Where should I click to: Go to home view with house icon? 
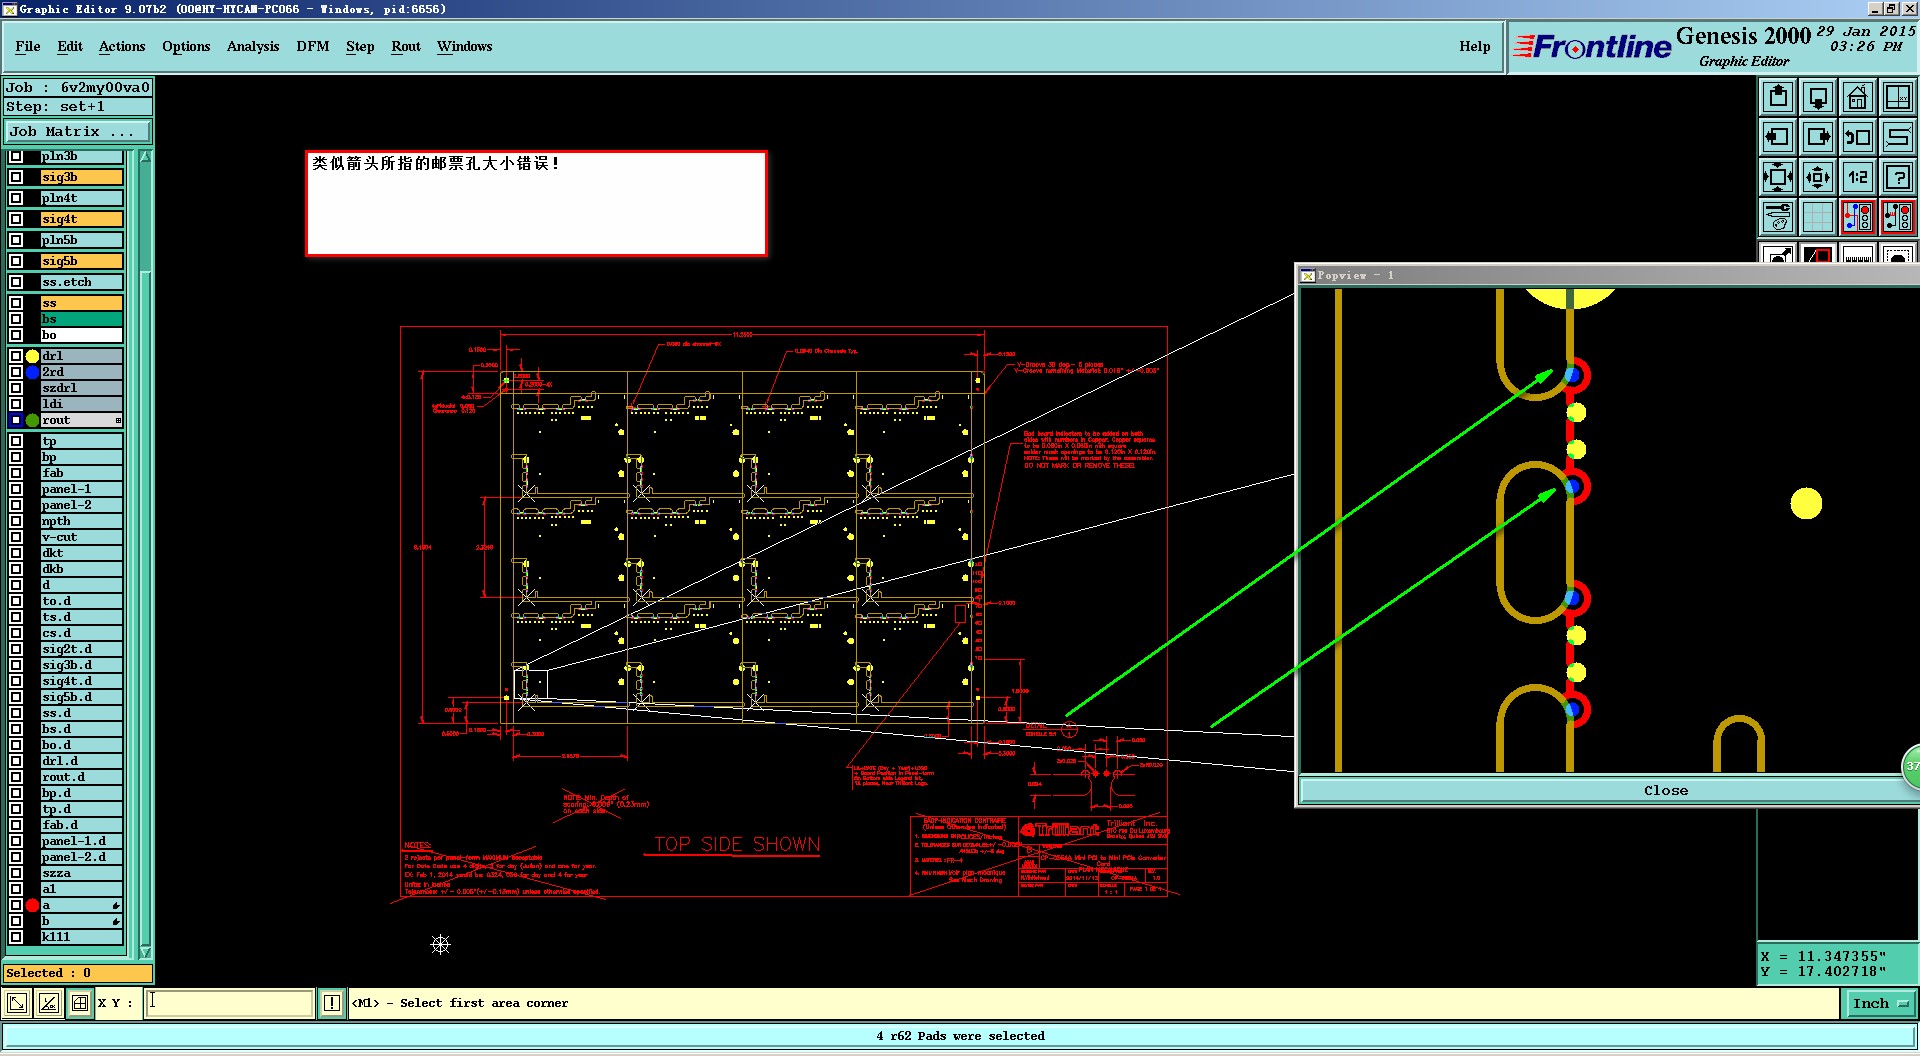pyautogui.click(x=1858, y=97)
